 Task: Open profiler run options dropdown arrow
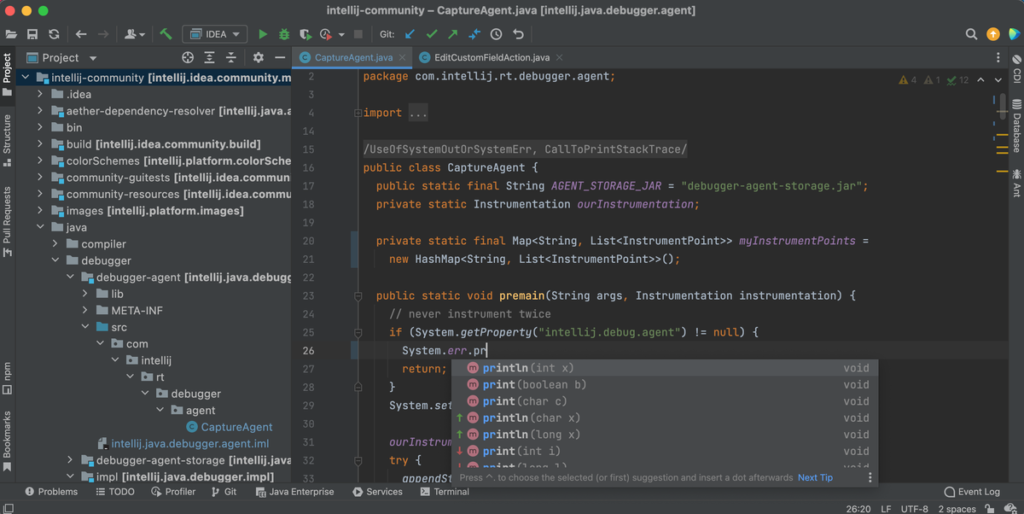[x=341, y=35]
